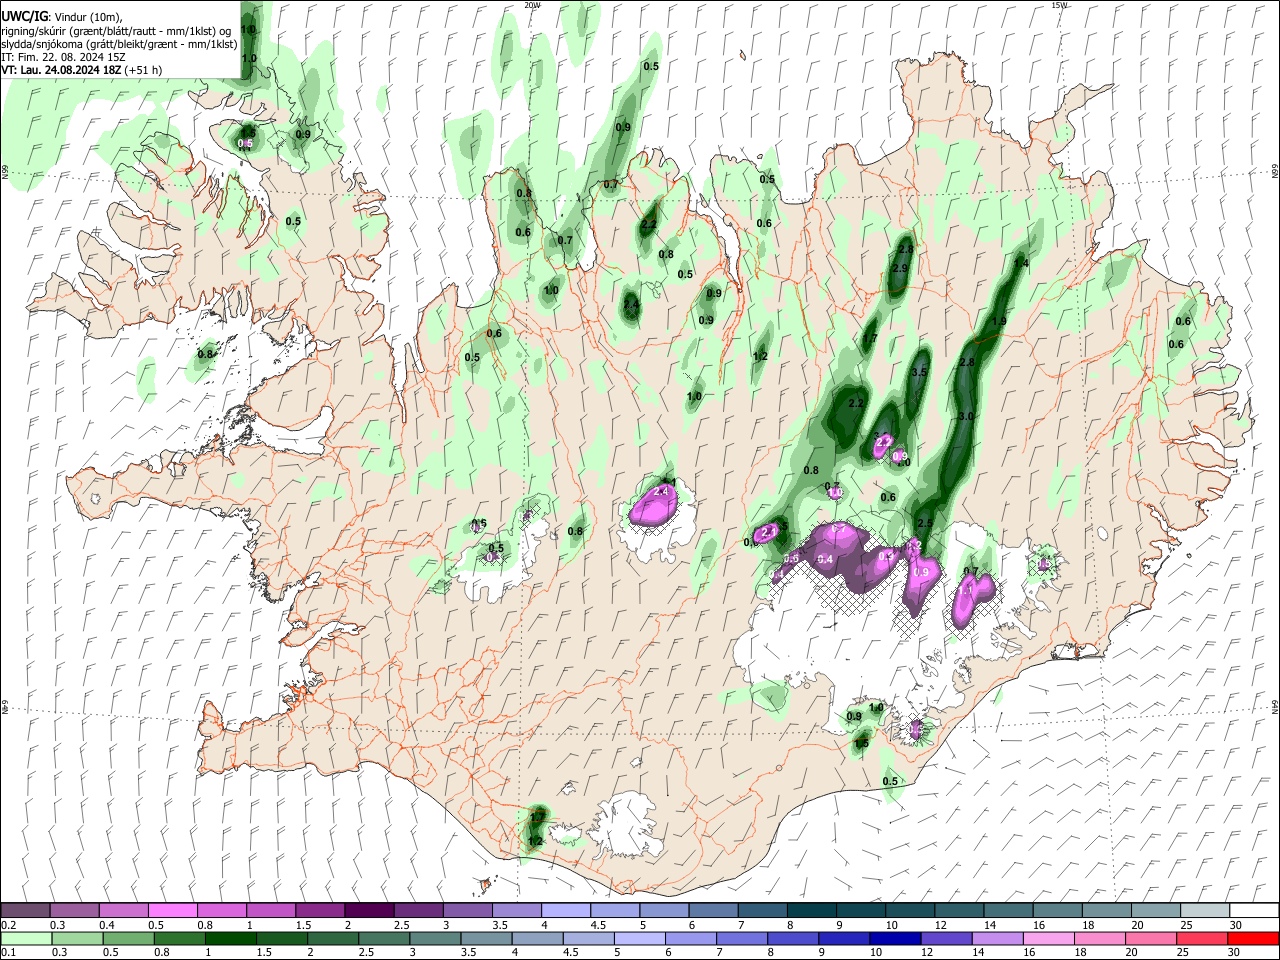Click the light grey swatch between 25 and 30 on the purple-to-teal scale

[1206, 910]
